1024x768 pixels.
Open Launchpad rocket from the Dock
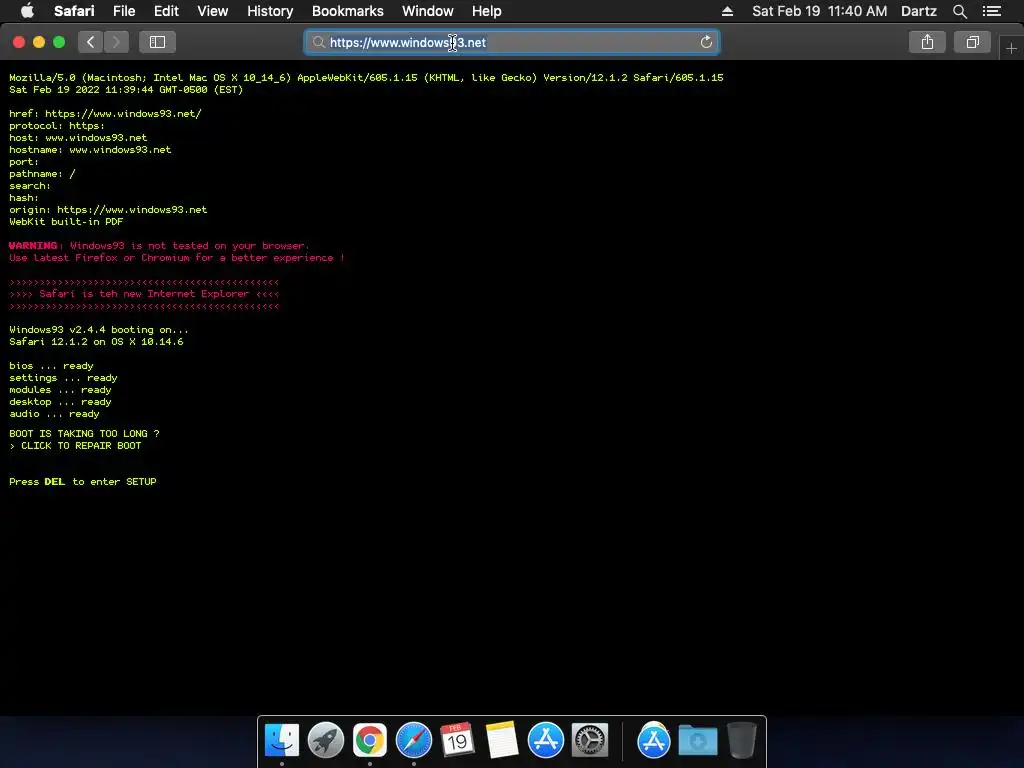326,740
